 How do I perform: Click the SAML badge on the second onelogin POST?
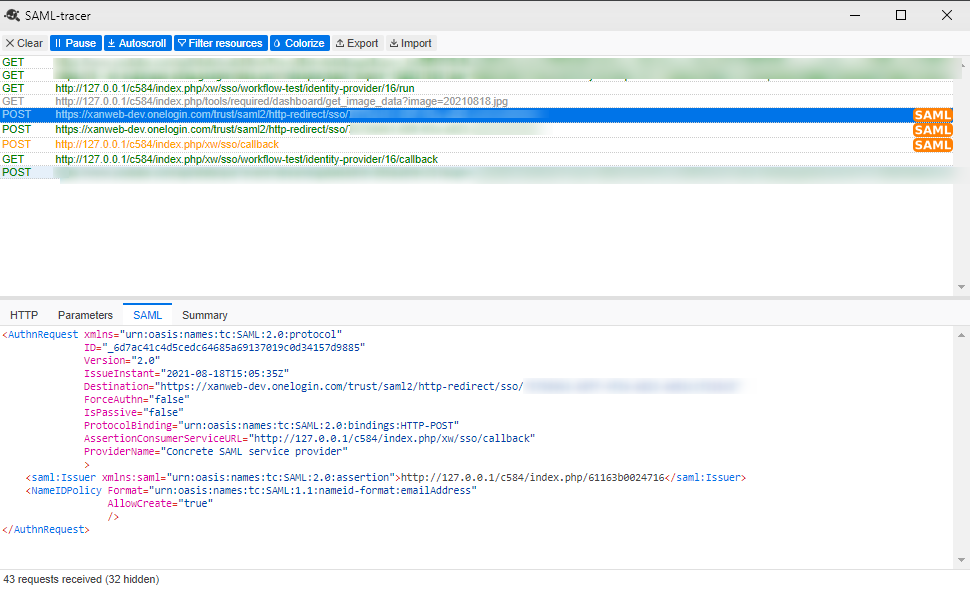coord(932,130)
